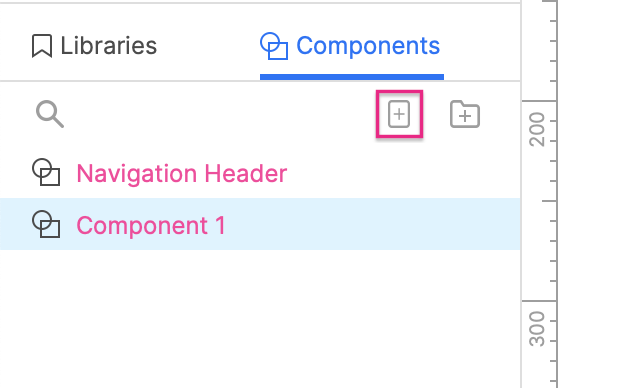Click the Components tab icon

[x=274, y=46]
